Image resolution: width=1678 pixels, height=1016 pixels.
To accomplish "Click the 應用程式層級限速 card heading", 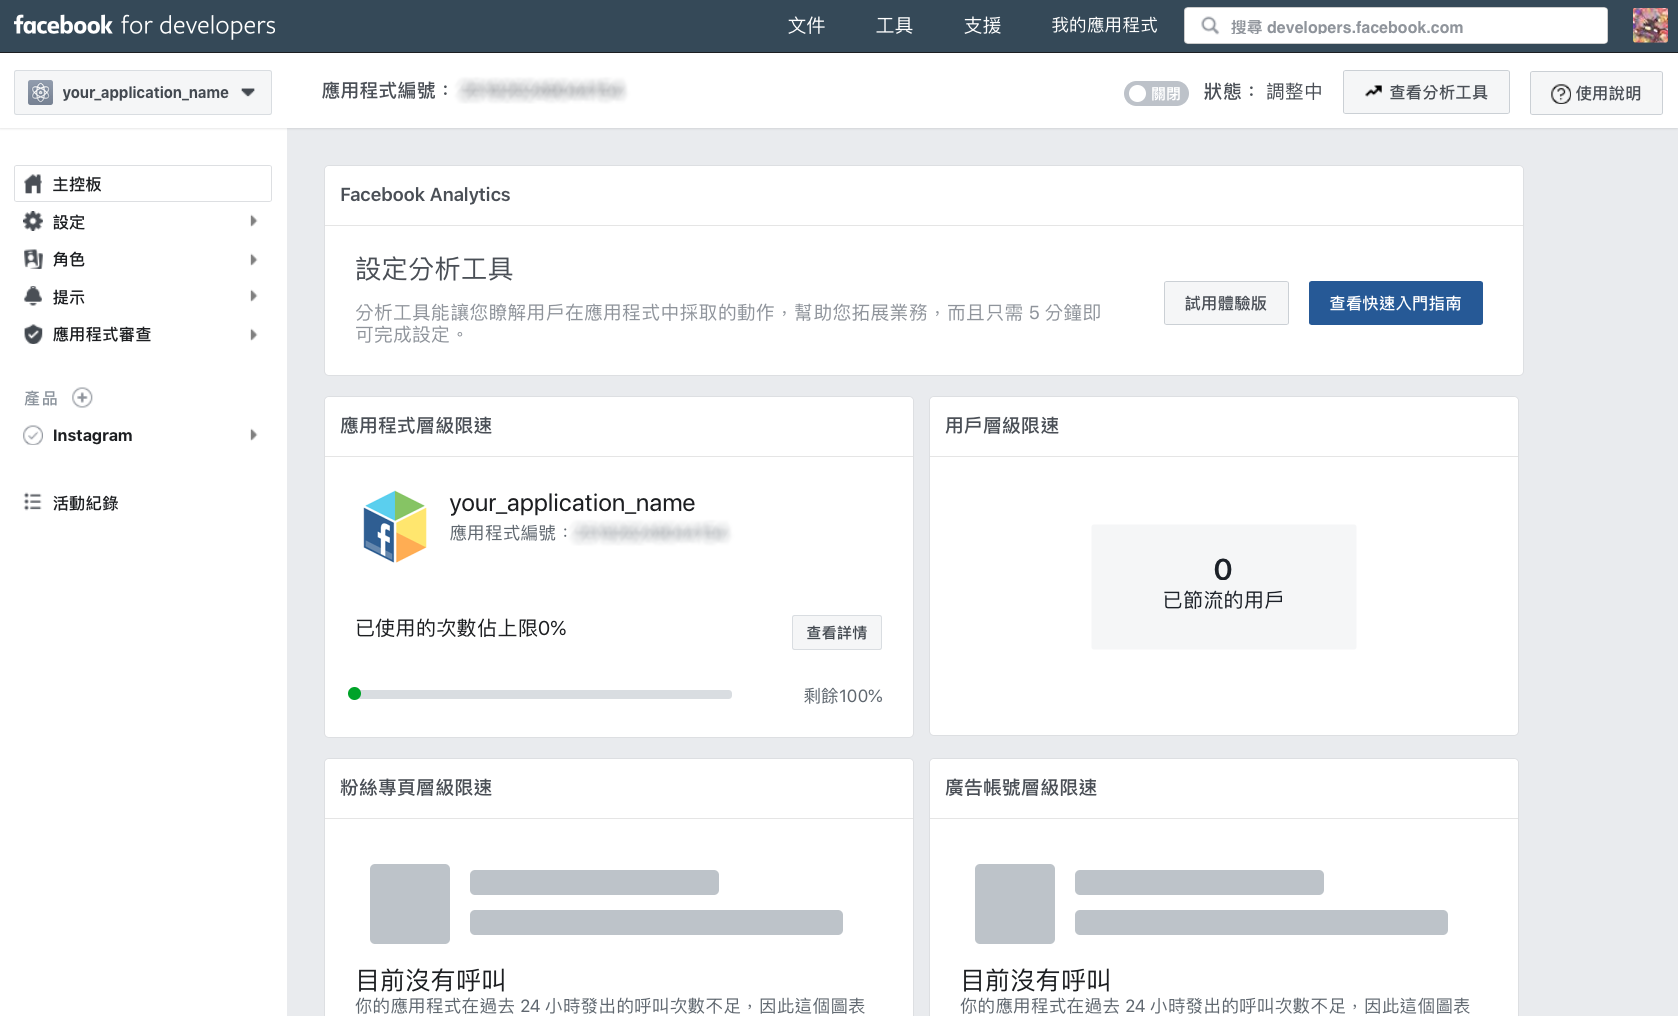I will pos(416,426).
